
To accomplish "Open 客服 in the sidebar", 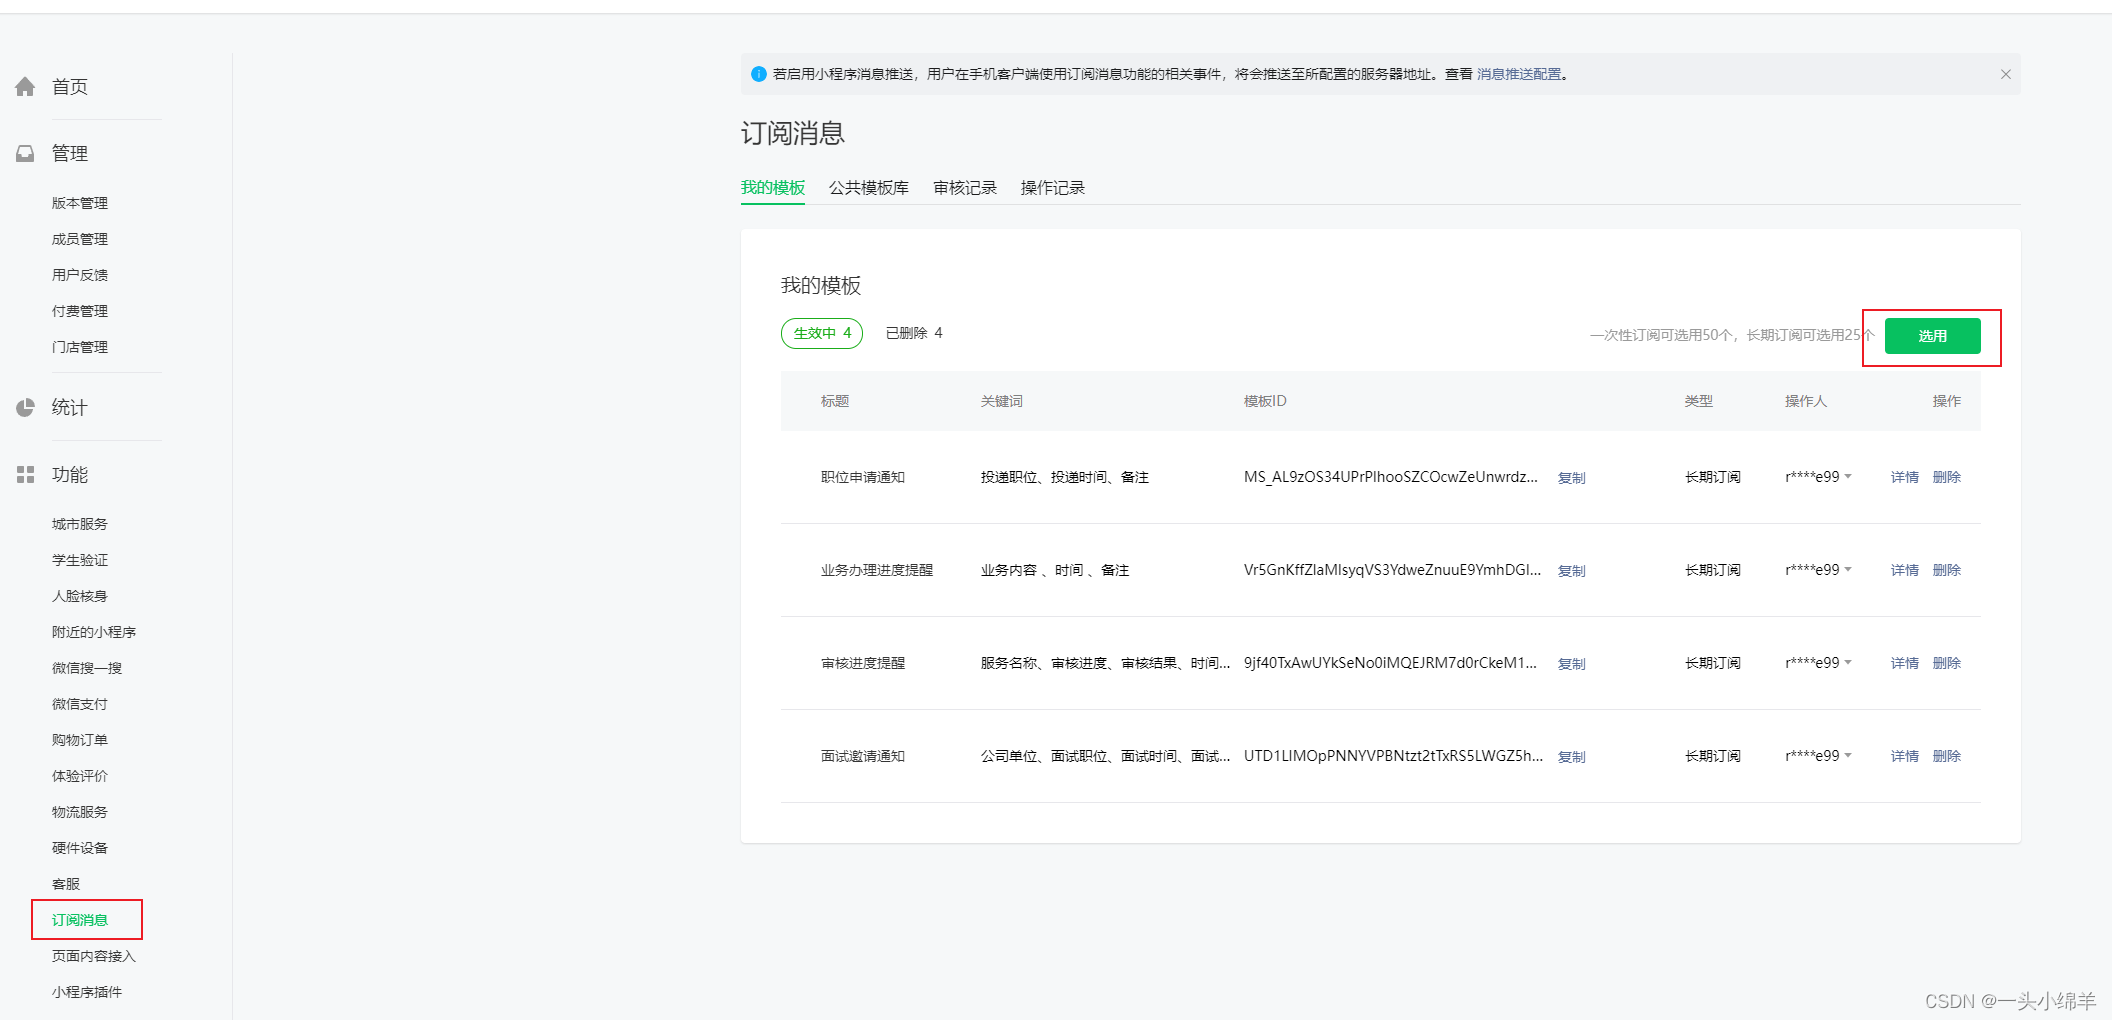I will (x=66, y=884).
